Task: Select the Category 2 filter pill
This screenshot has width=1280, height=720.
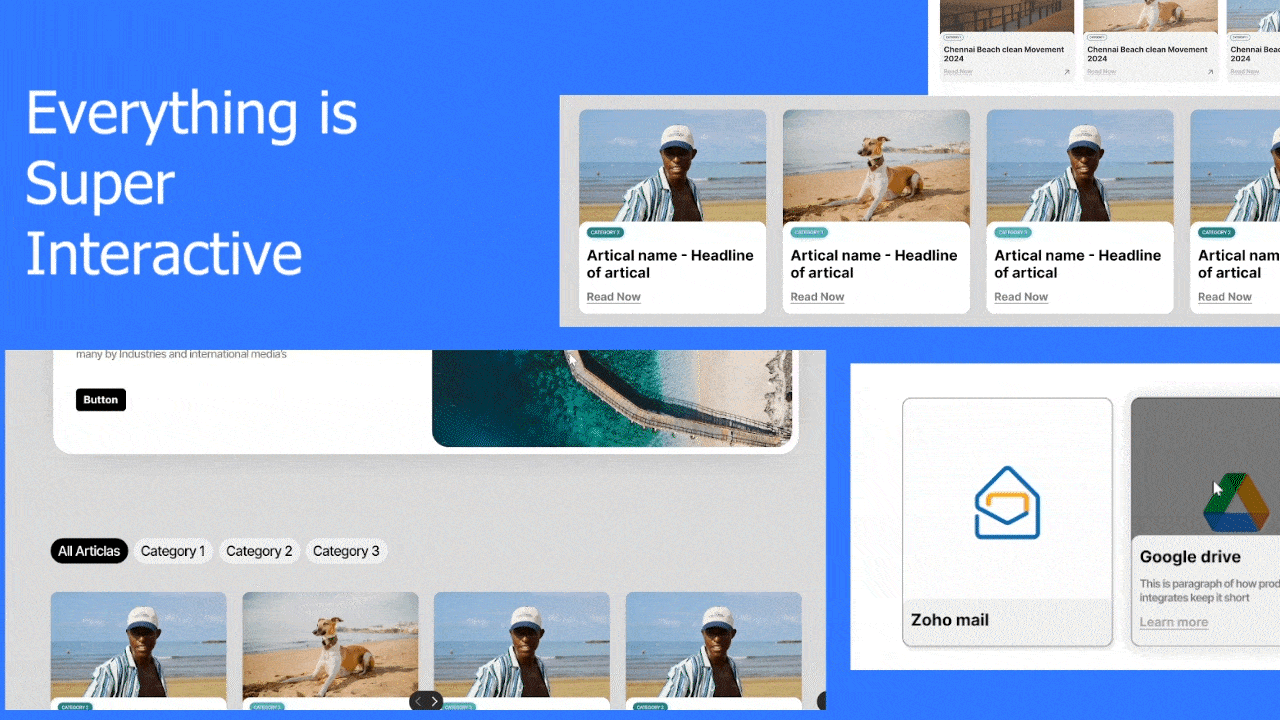Action: 259,551
